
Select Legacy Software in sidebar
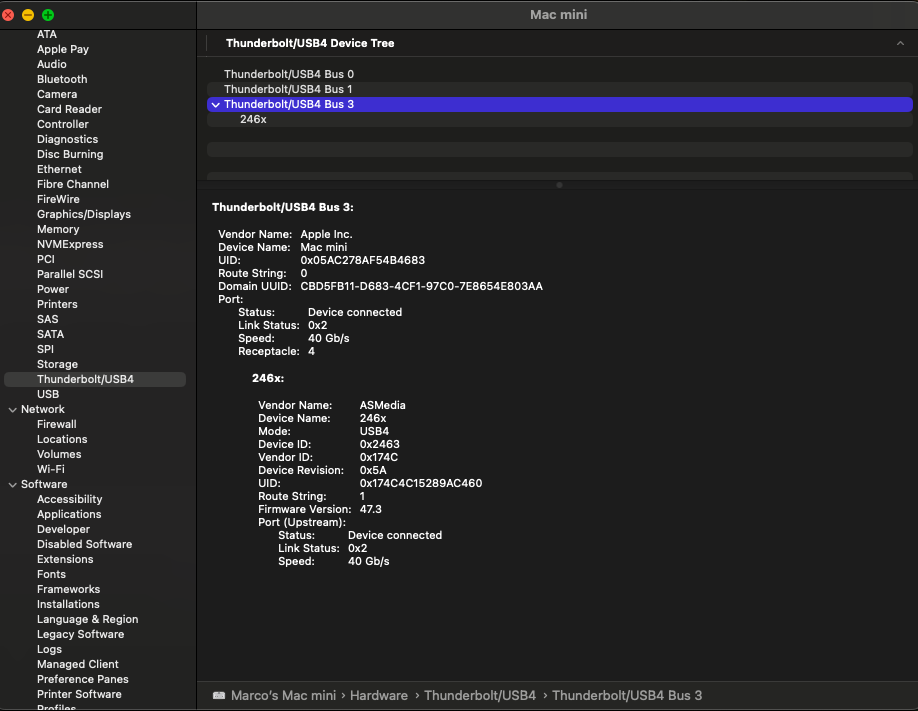80,634
